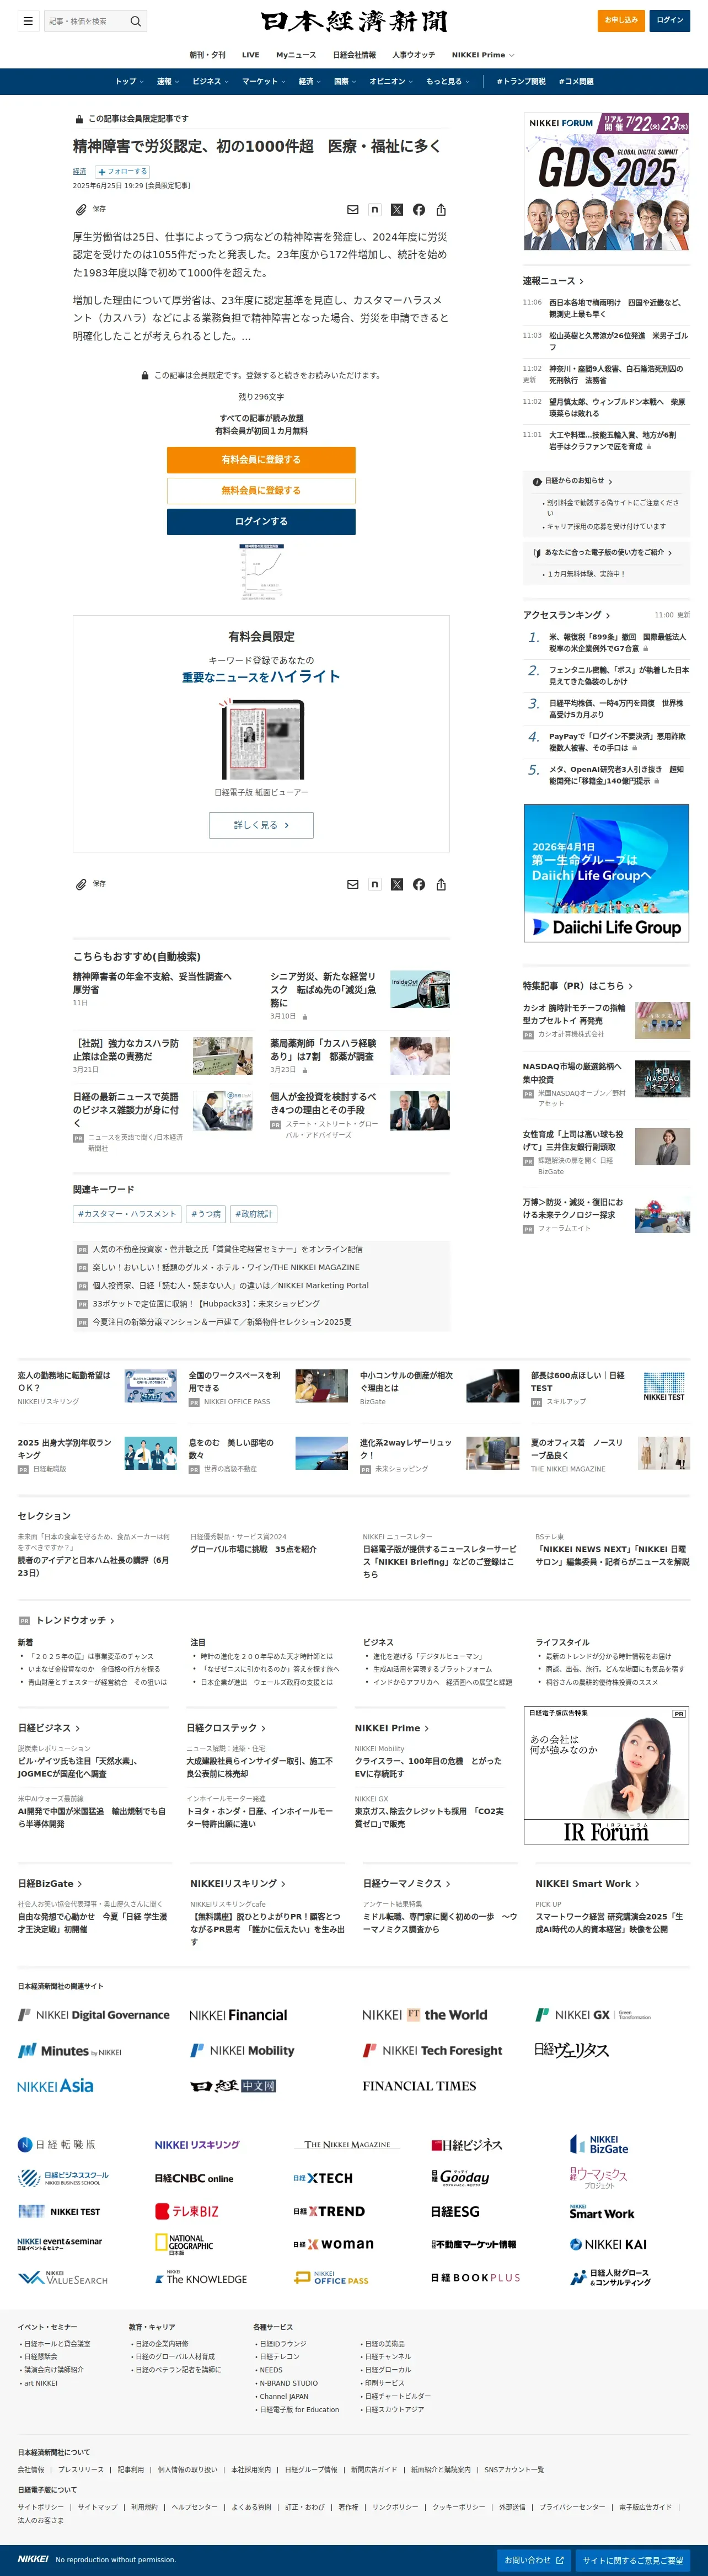Click the save clip icon above recommendations
The width and height of the screenshot is (708, 2576).
(x=82, y=884)
